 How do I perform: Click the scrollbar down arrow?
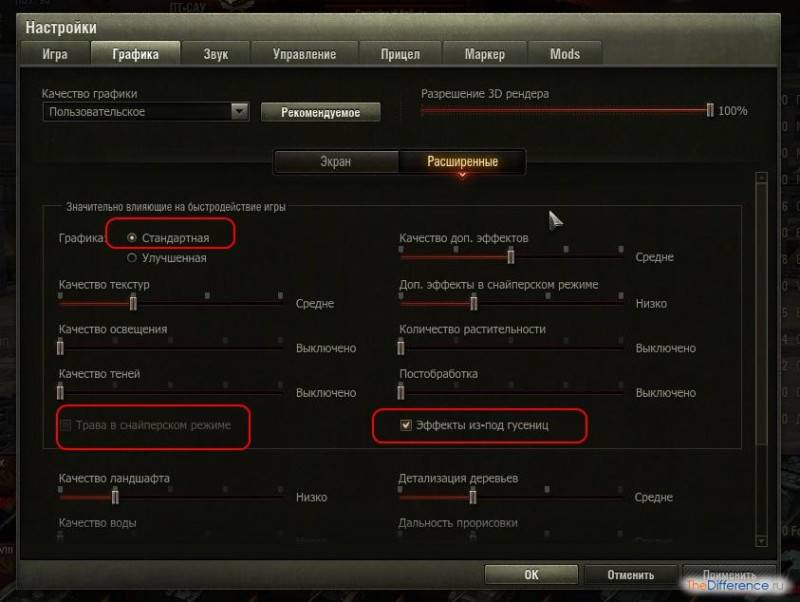click(x=761, y=541)
